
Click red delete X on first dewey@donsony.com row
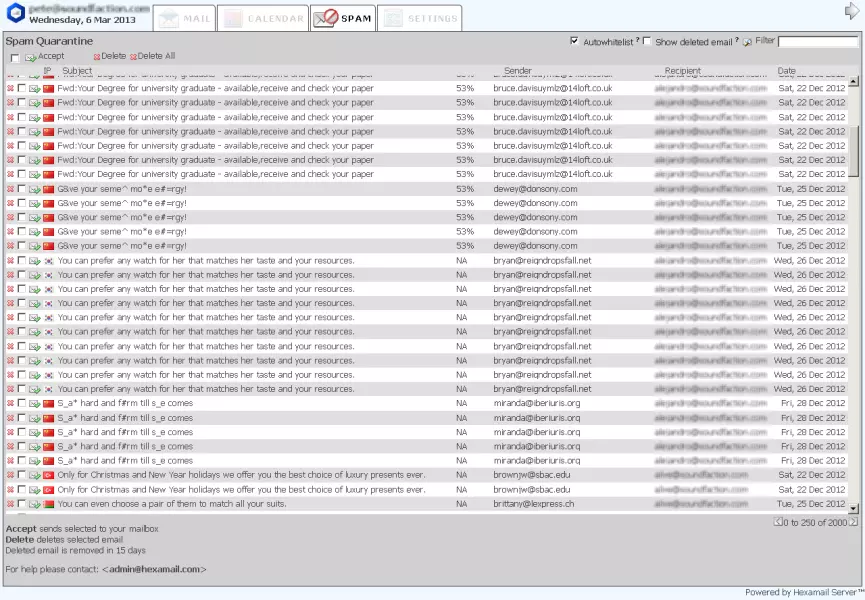click(11, 189)
